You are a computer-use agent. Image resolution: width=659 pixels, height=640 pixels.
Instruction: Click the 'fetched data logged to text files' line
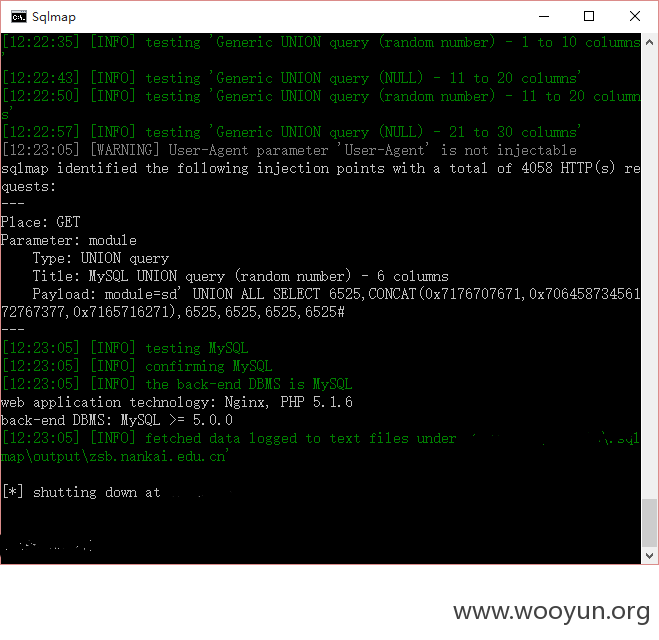click(x=321, y=438)
